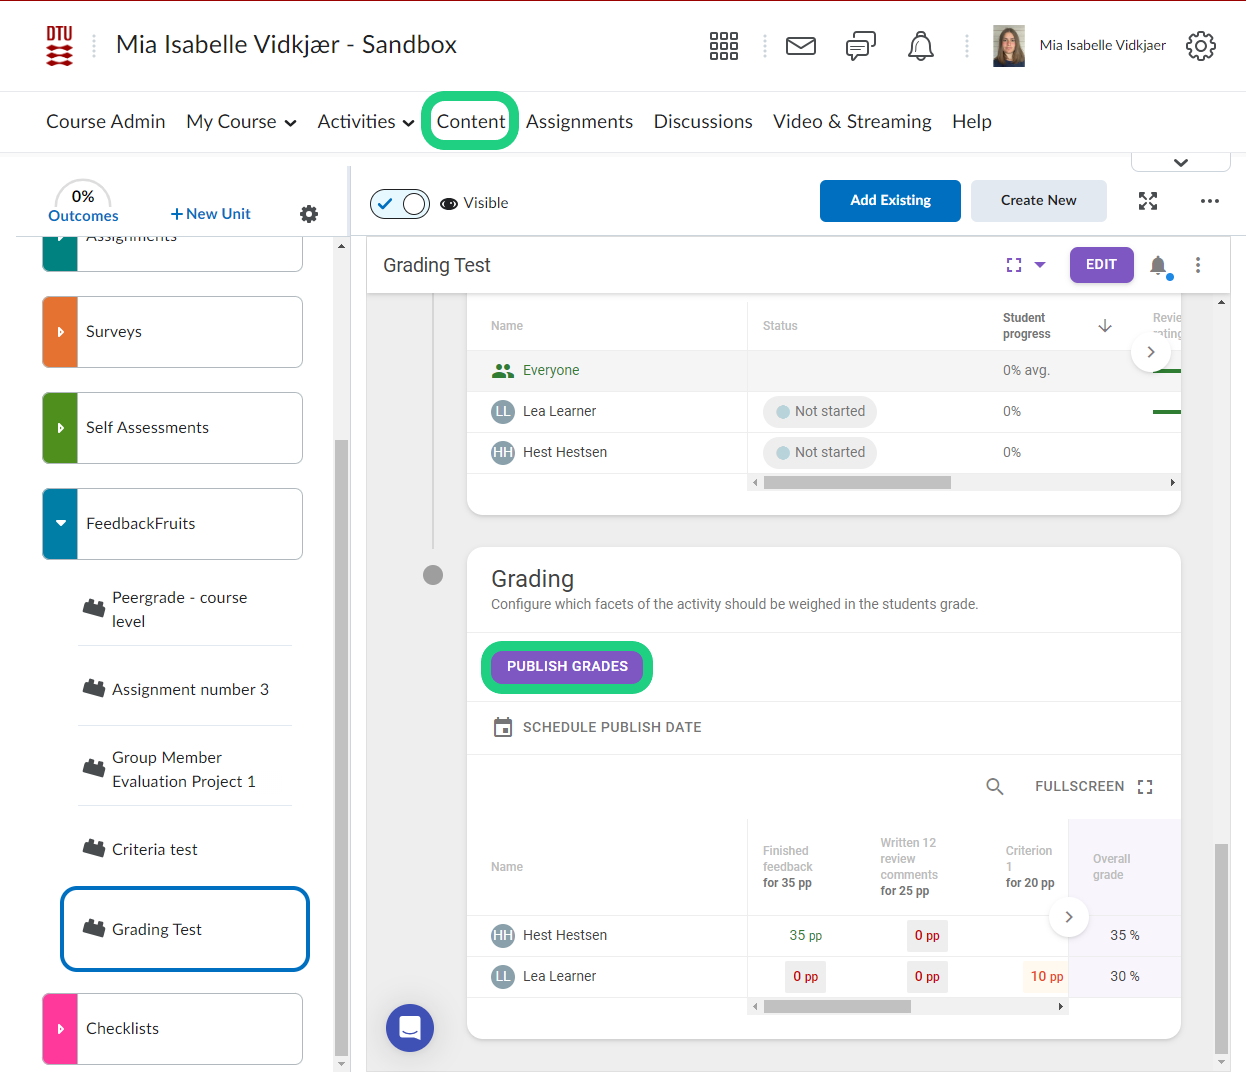Click the Add Existing button
This screenshot has width=1246, height=1072.
coord(890,201)
